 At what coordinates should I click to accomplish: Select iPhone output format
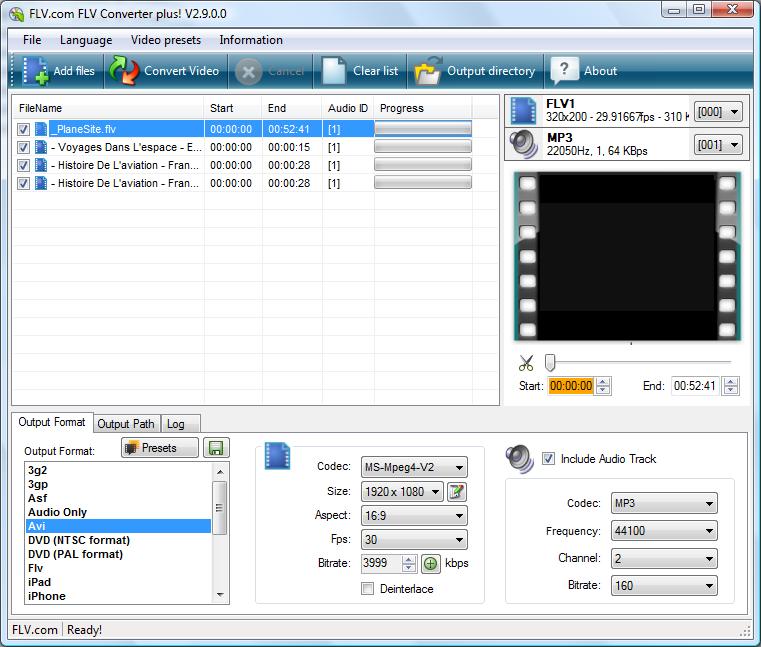tap(118, 596)
